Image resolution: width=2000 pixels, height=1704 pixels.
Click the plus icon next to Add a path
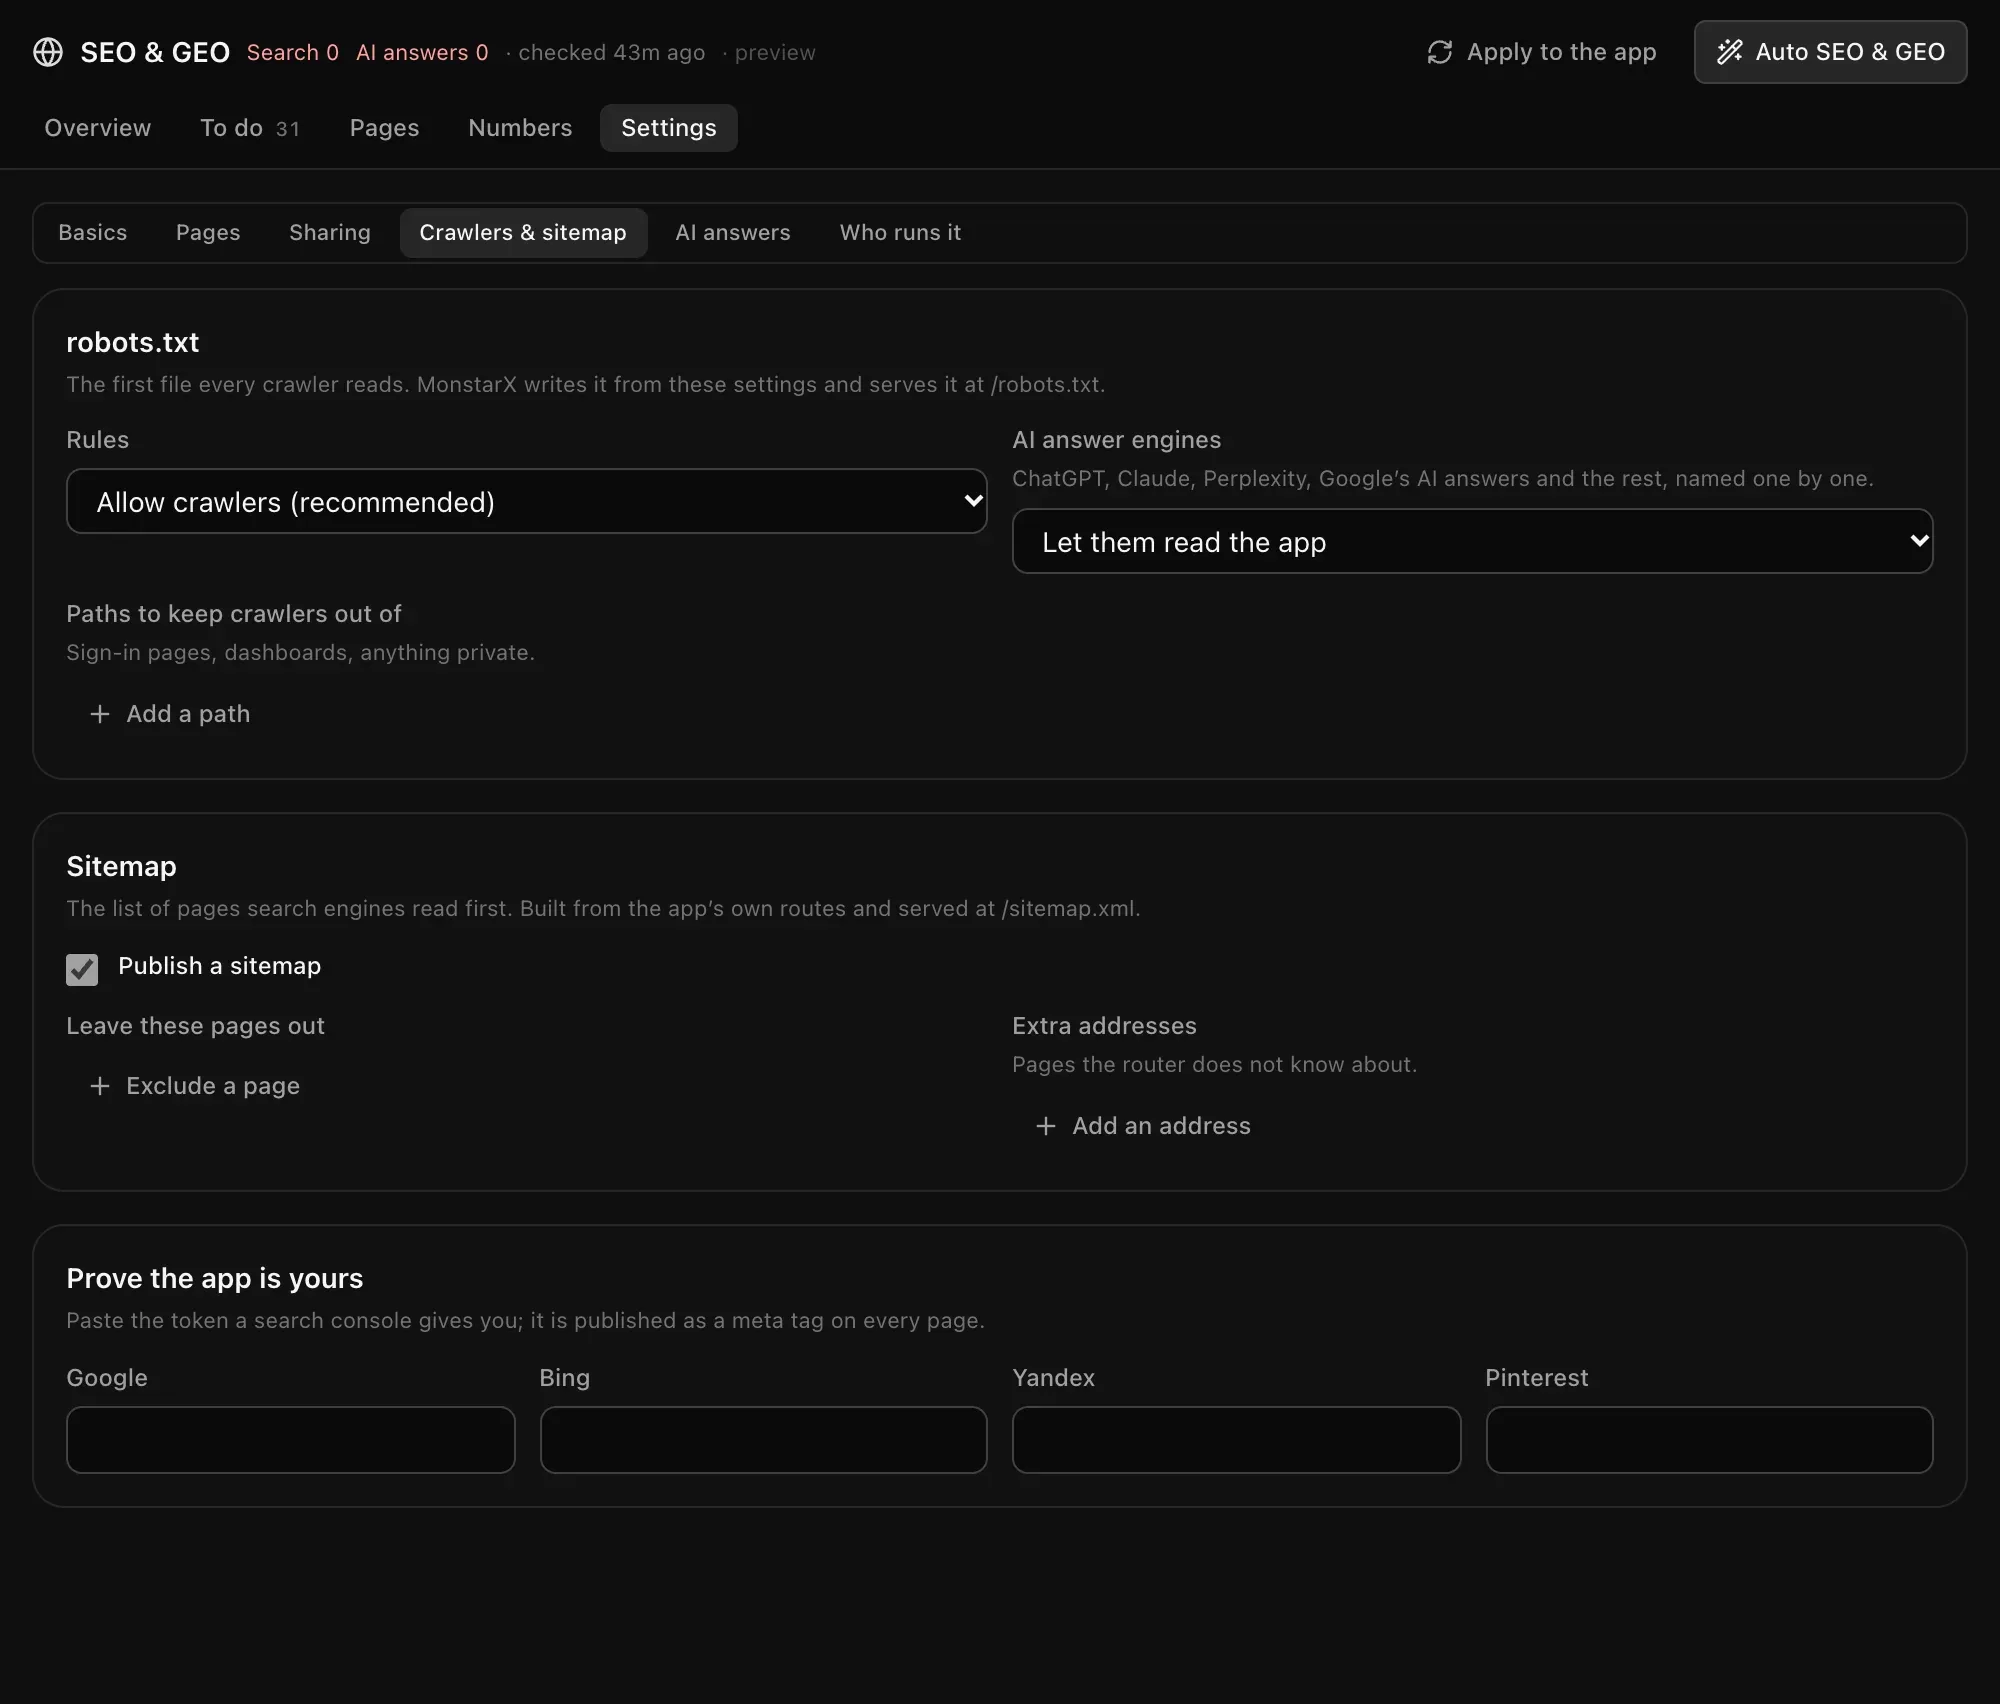coord(100,714)
